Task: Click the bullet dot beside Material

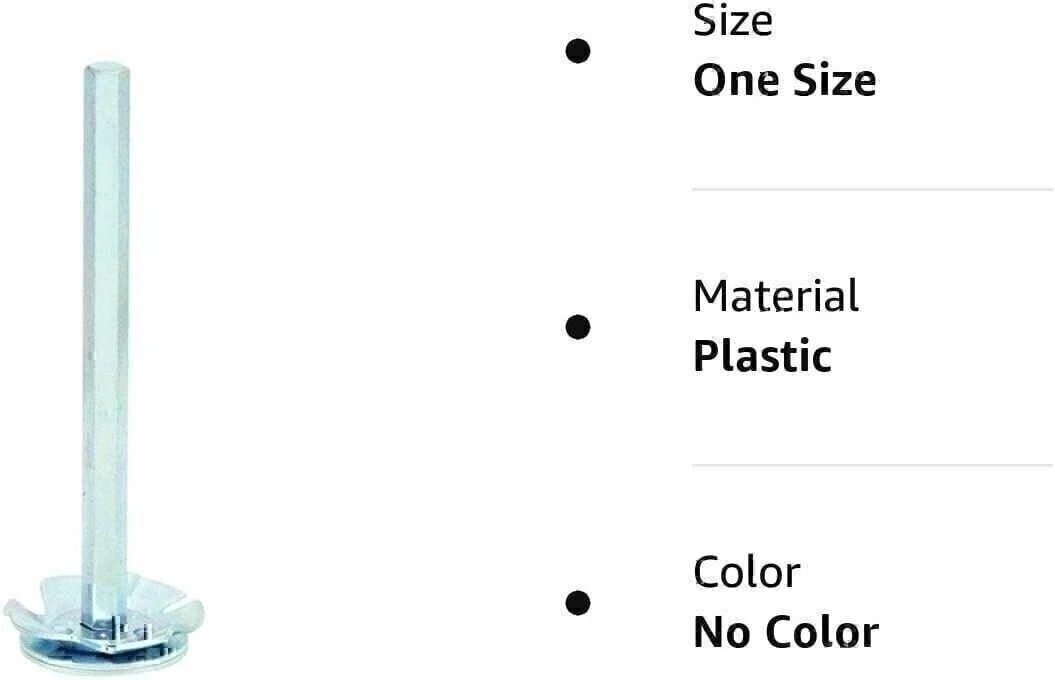Action: [578, 327]
